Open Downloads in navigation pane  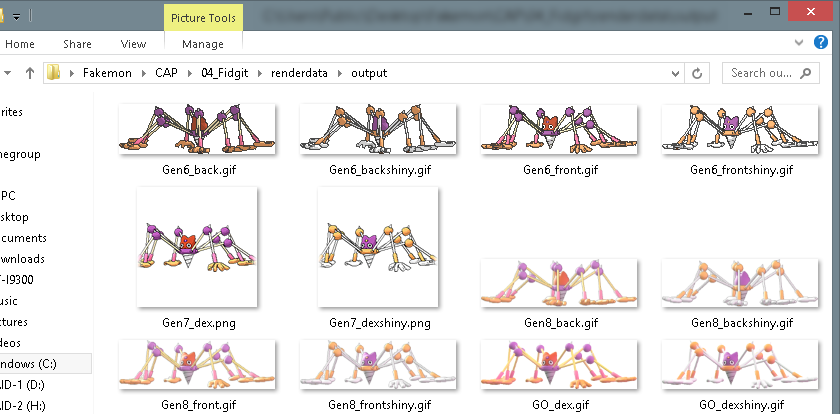pyautogui.click(x=22, y=259)
